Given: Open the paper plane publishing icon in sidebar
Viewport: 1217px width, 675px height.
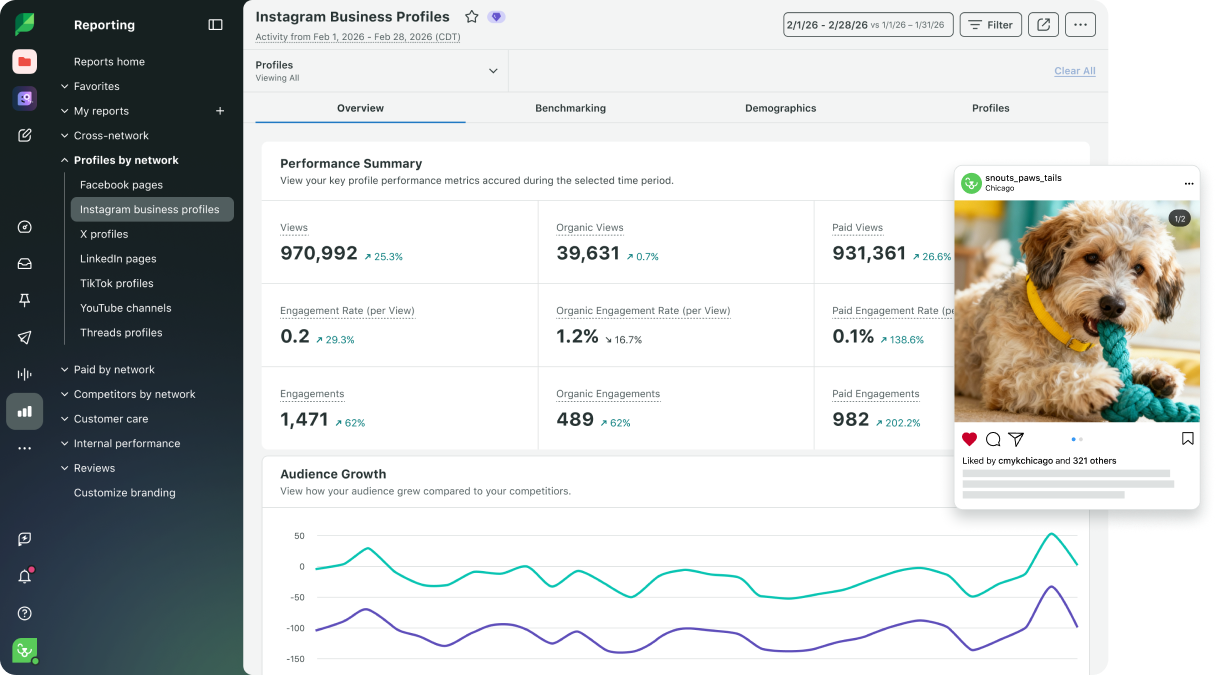Looking at the screenshot, I should (x=25, y=337).
